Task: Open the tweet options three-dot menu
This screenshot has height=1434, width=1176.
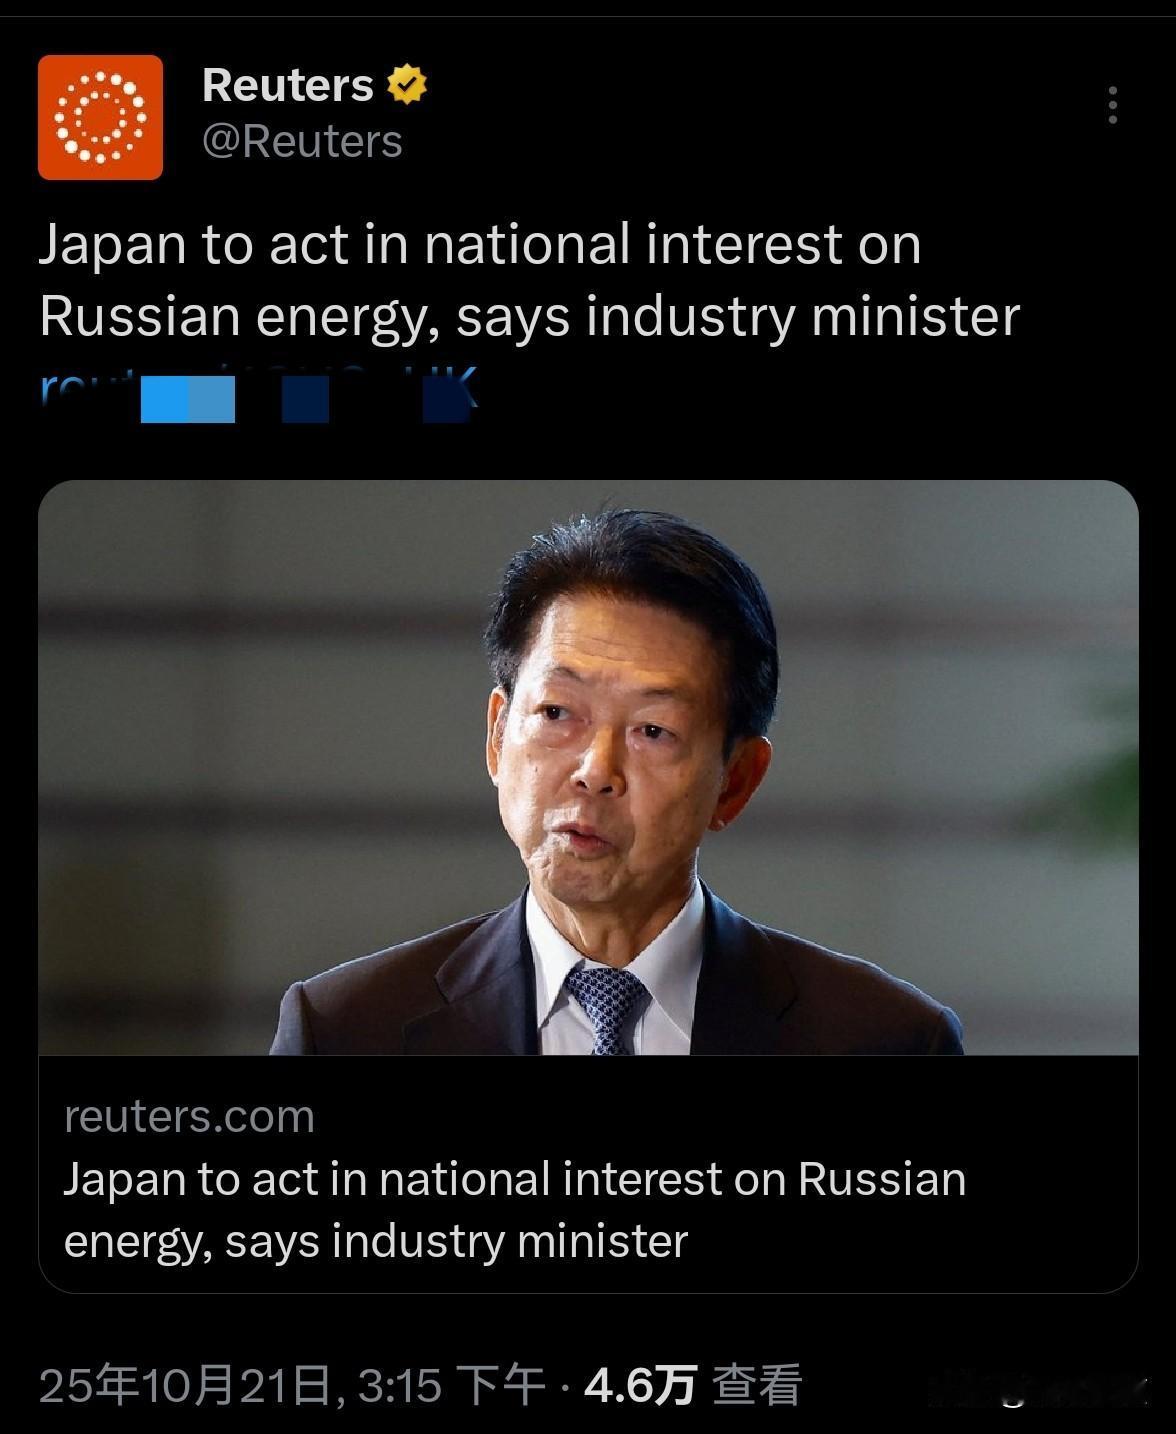Action: click(1113, 106)
